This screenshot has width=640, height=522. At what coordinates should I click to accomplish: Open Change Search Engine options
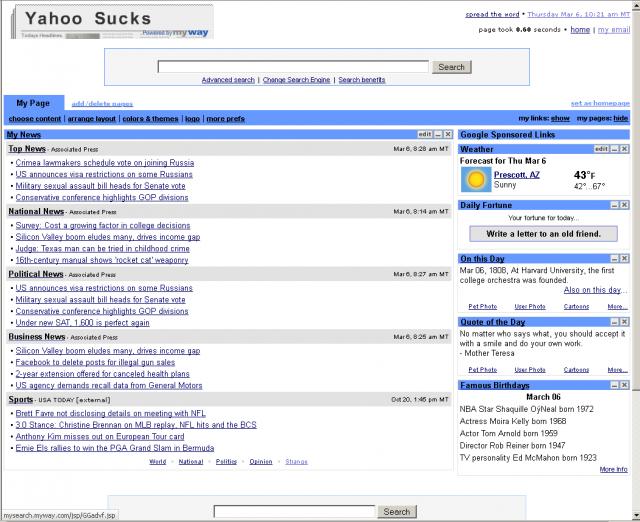296,80
